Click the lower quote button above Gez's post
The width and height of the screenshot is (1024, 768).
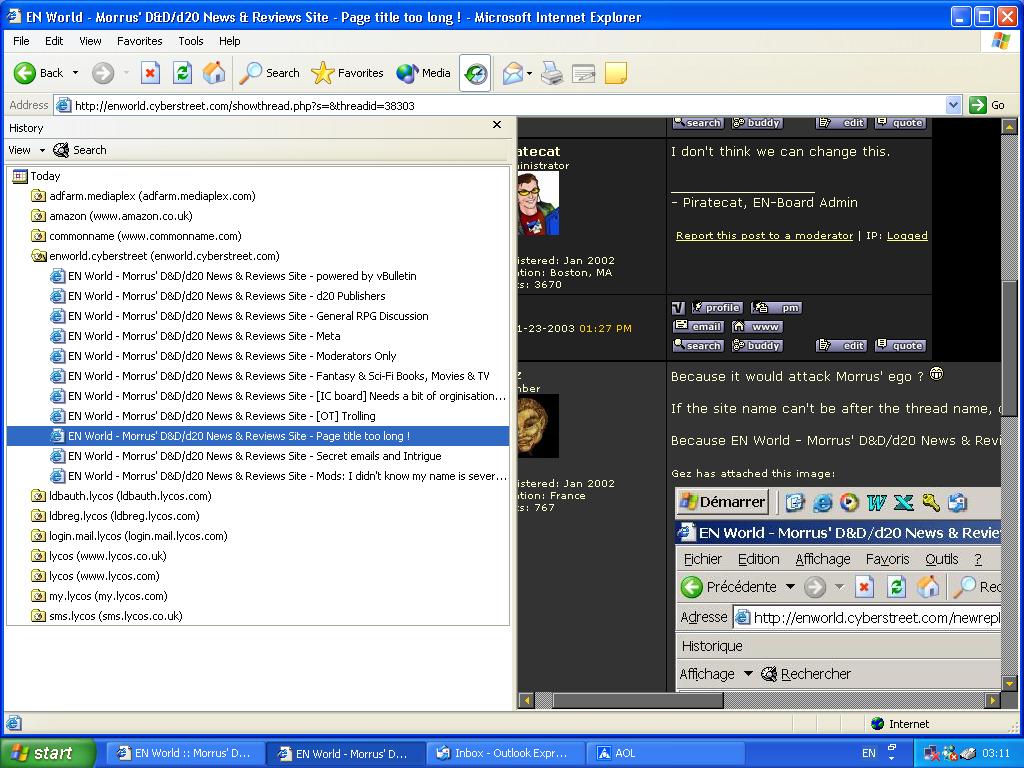coord(900,345)
